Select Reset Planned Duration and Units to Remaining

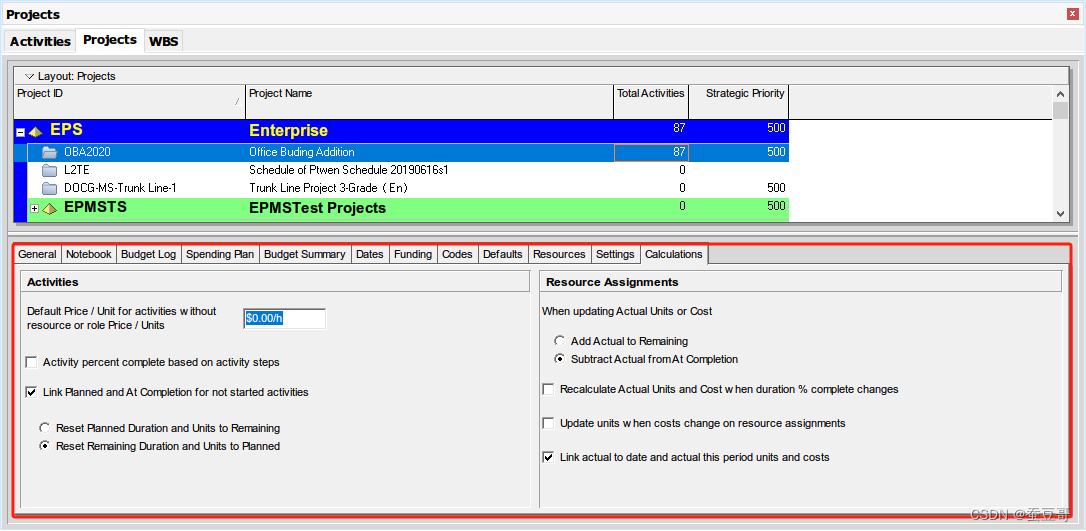(x=44, y=428)
